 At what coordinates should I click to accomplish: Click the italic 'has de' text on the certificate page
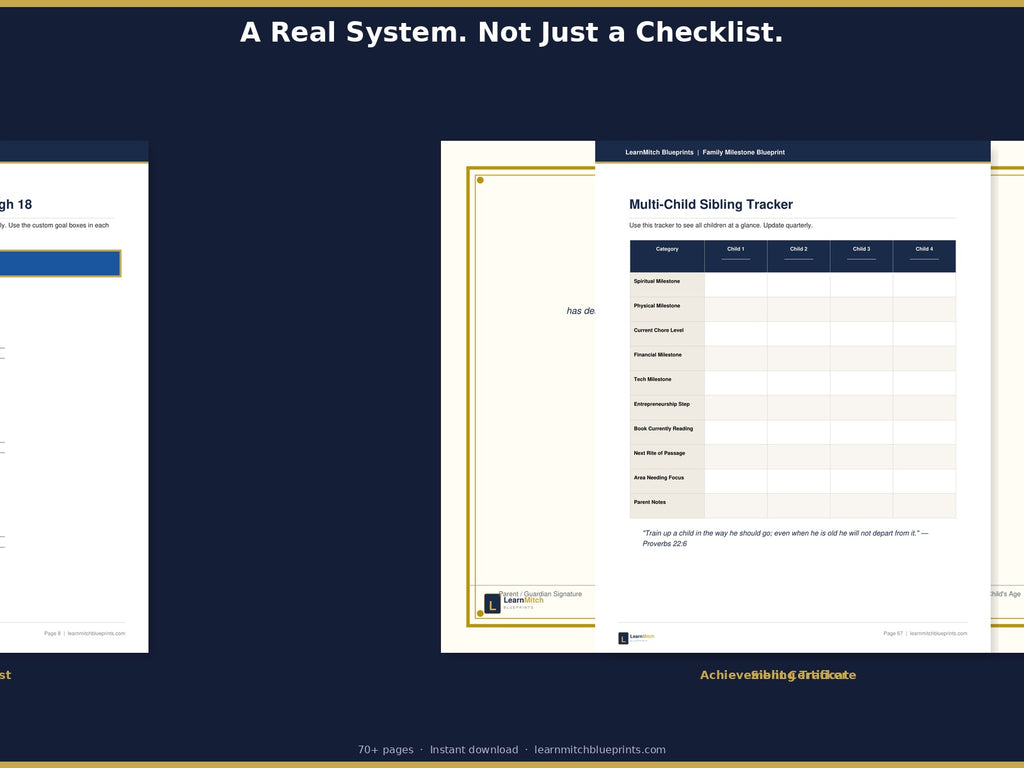point(581,311)
